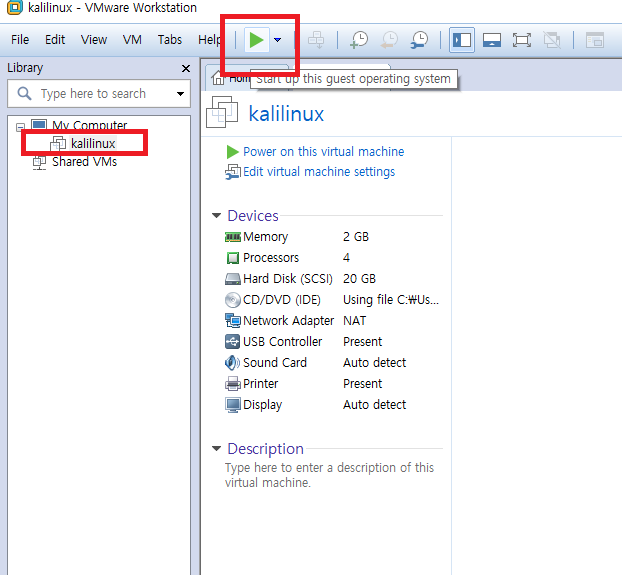Click the console view toolbar icon

point(595,40)
